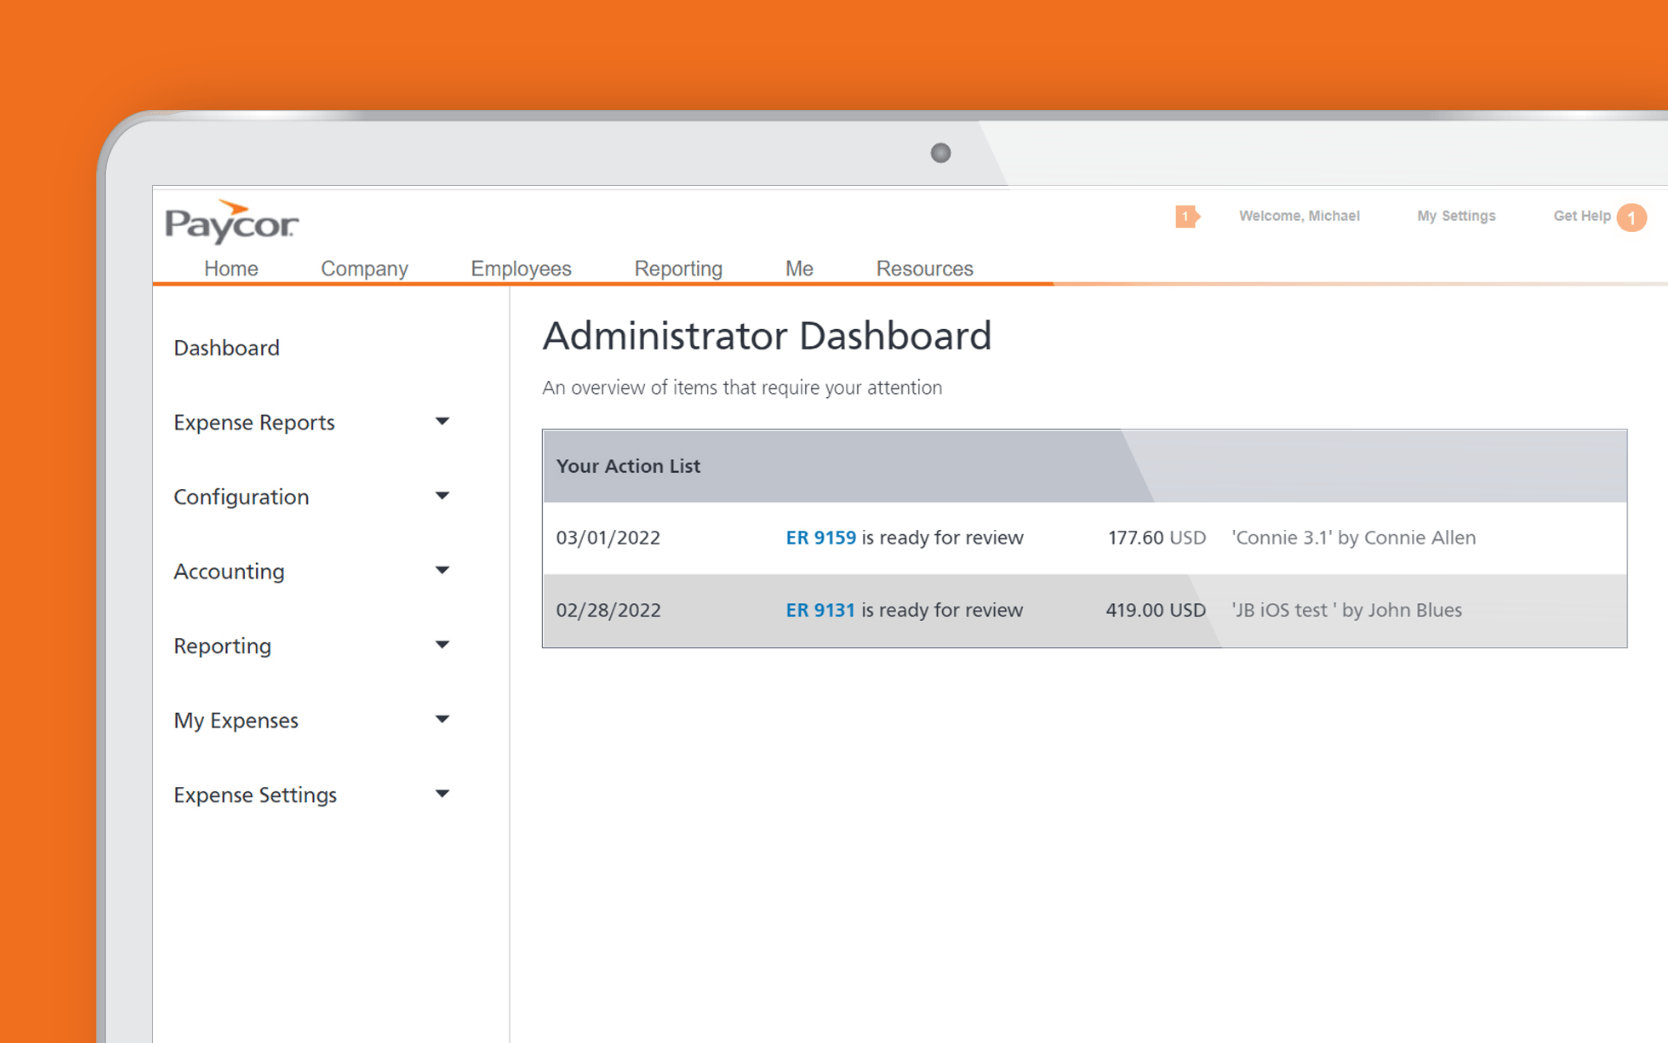
Task: Click 'JB iOS test' by John Blues
Action: tap(1346, 610)
